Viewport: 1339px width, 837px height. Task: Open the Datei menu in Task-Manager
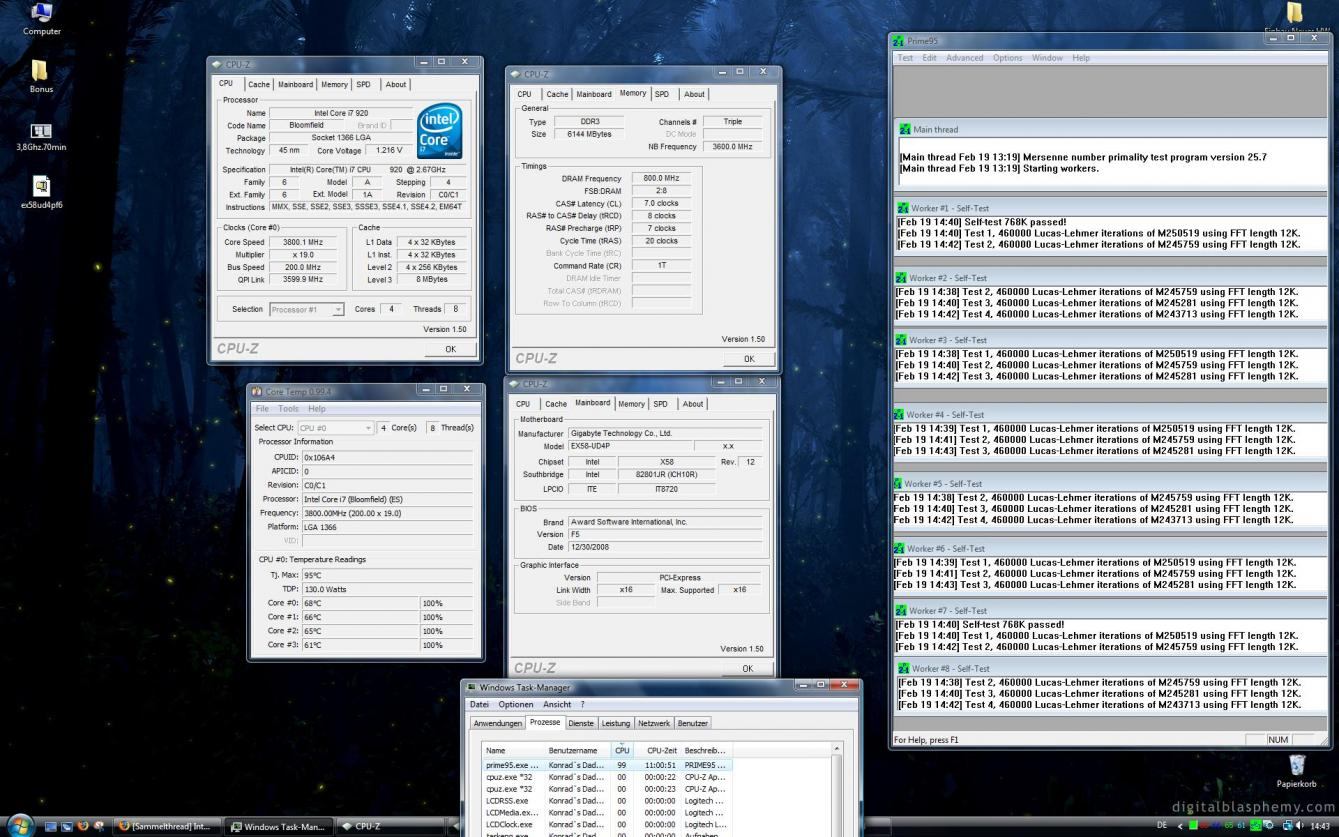480,704
